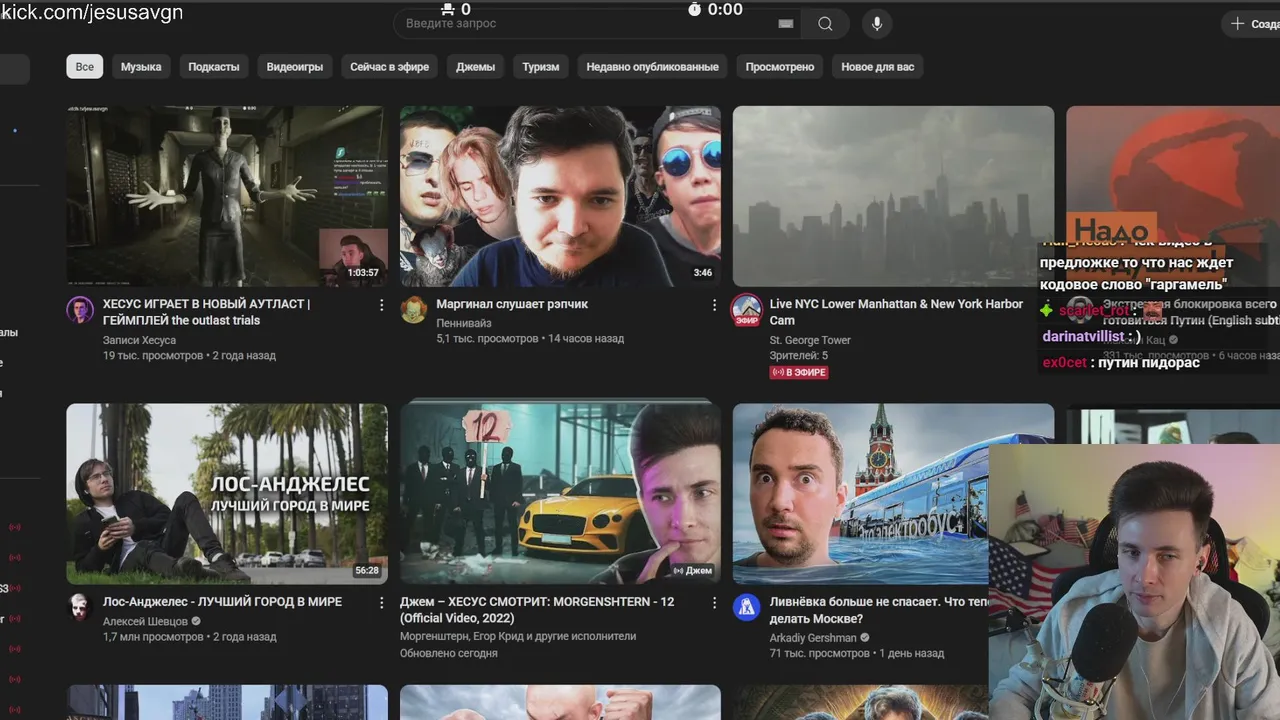Click the В ЭФИРЕ live badge
This screenshot has width=1280, height=720.
pyautogui.click(x=798, y=372)
